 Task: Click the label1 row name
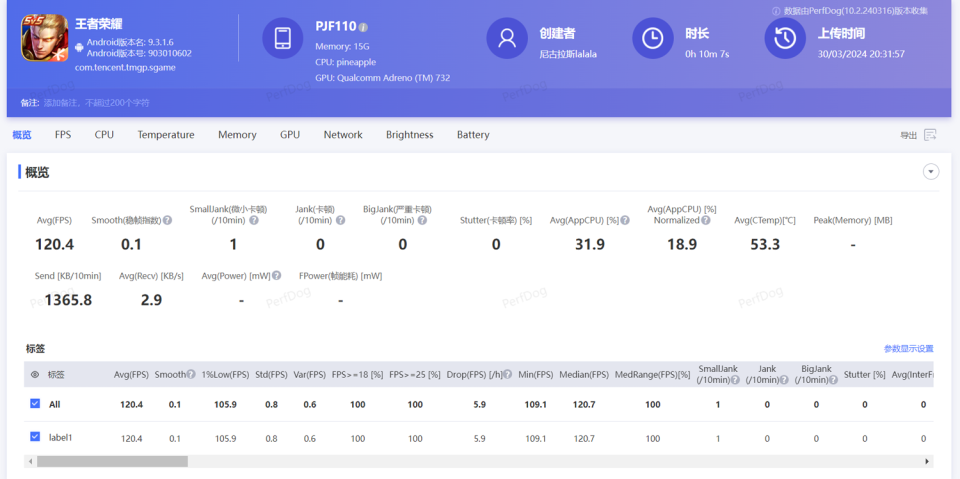point(62,437)
